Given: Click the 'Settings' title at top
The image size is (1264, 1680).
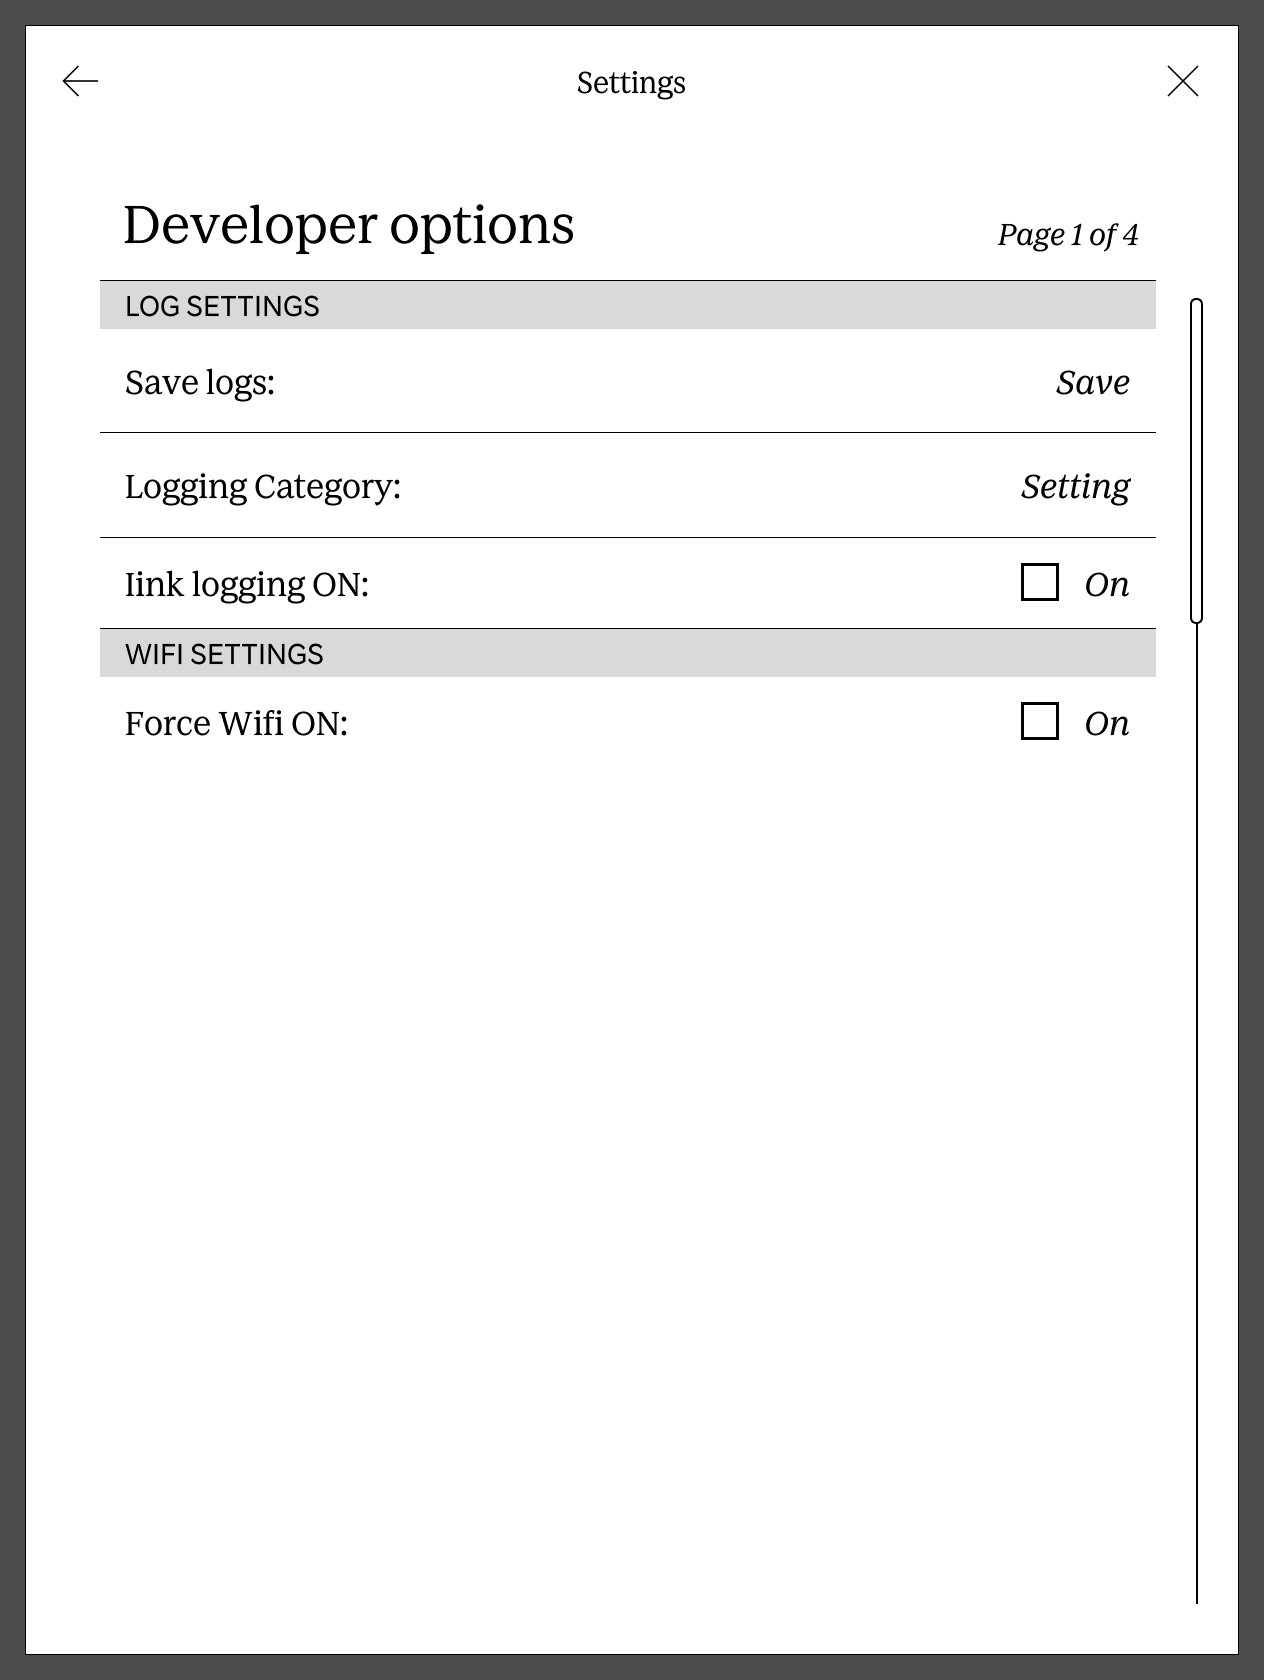Looking at the screenshot, I should [631, 82].
